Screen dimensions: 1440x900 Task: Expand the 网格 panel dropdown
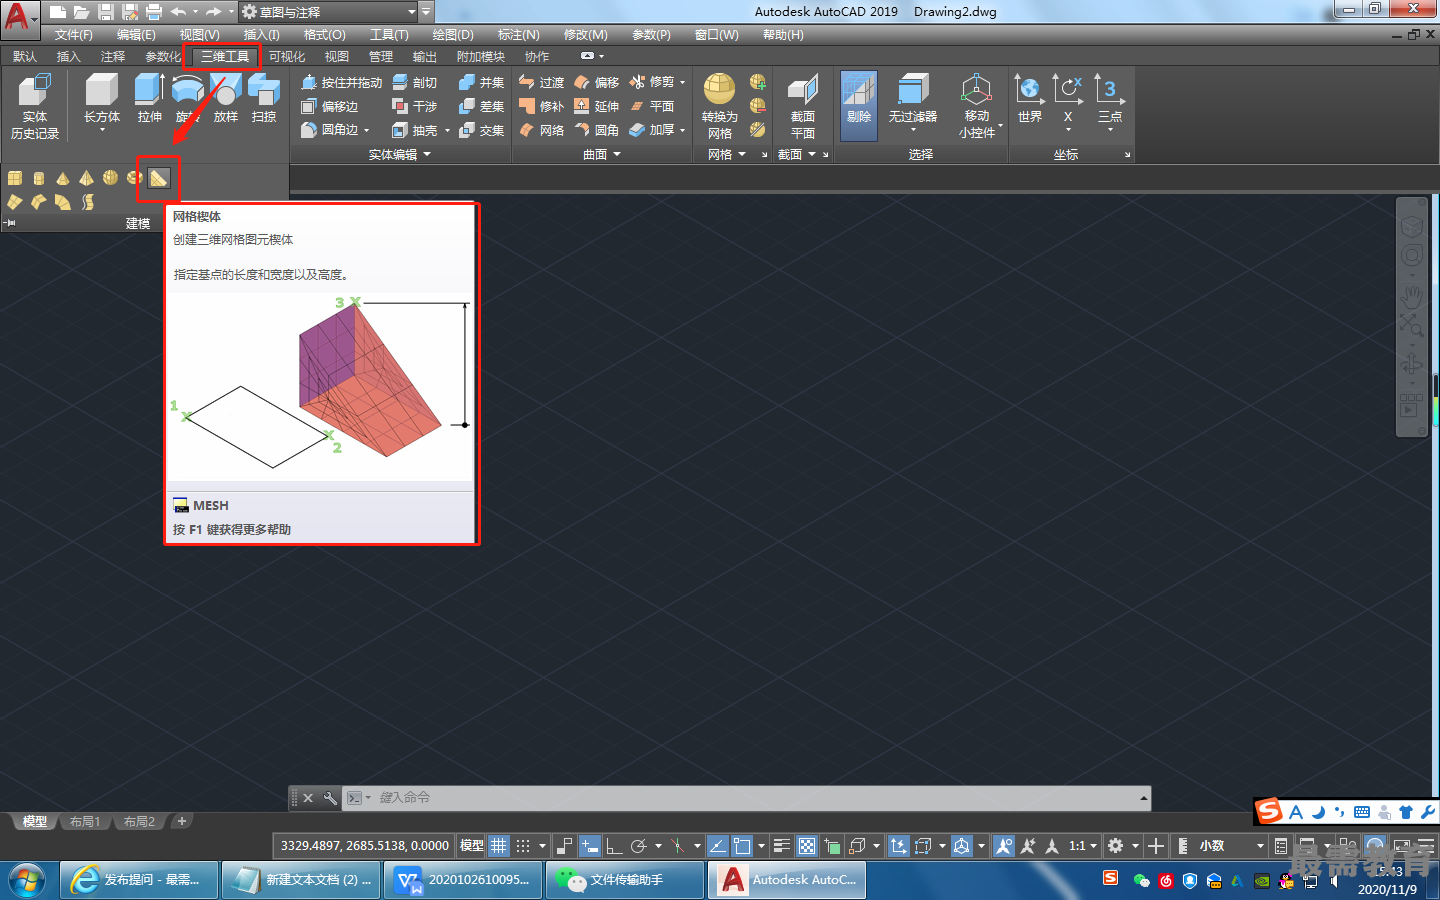(x=728, y=154)
